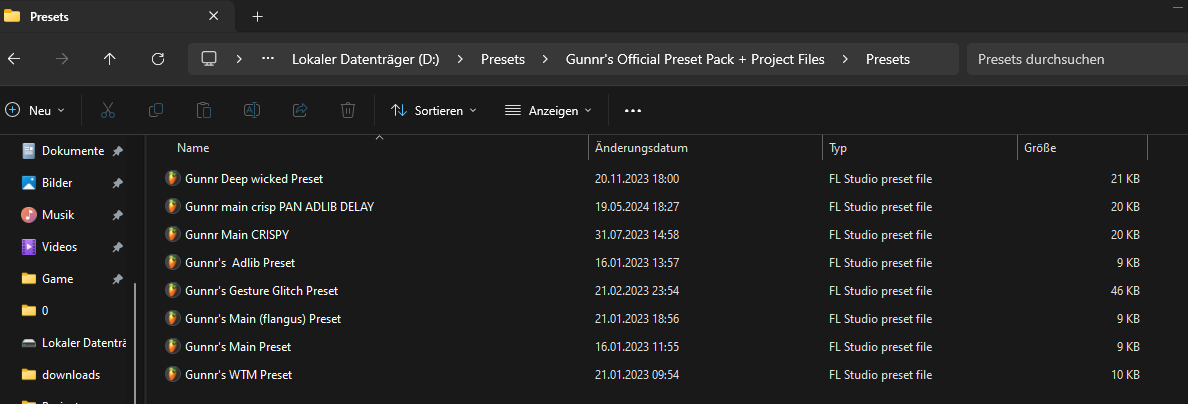
Task: Click the Paste clipboard icon
Action: point(203,111)
